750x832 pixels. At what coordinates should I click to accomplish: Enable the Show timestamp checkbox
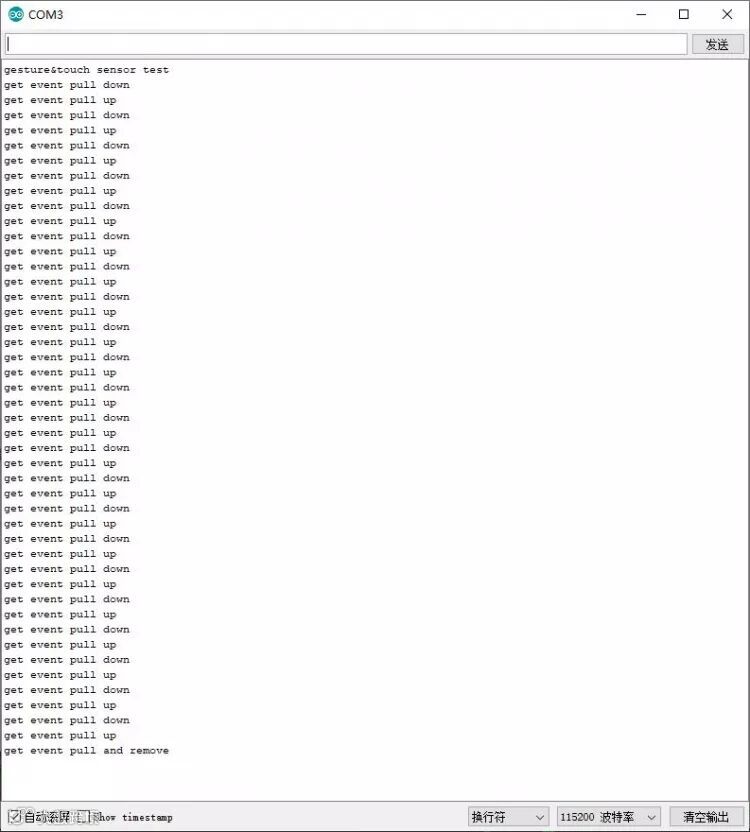click(87, 817)
